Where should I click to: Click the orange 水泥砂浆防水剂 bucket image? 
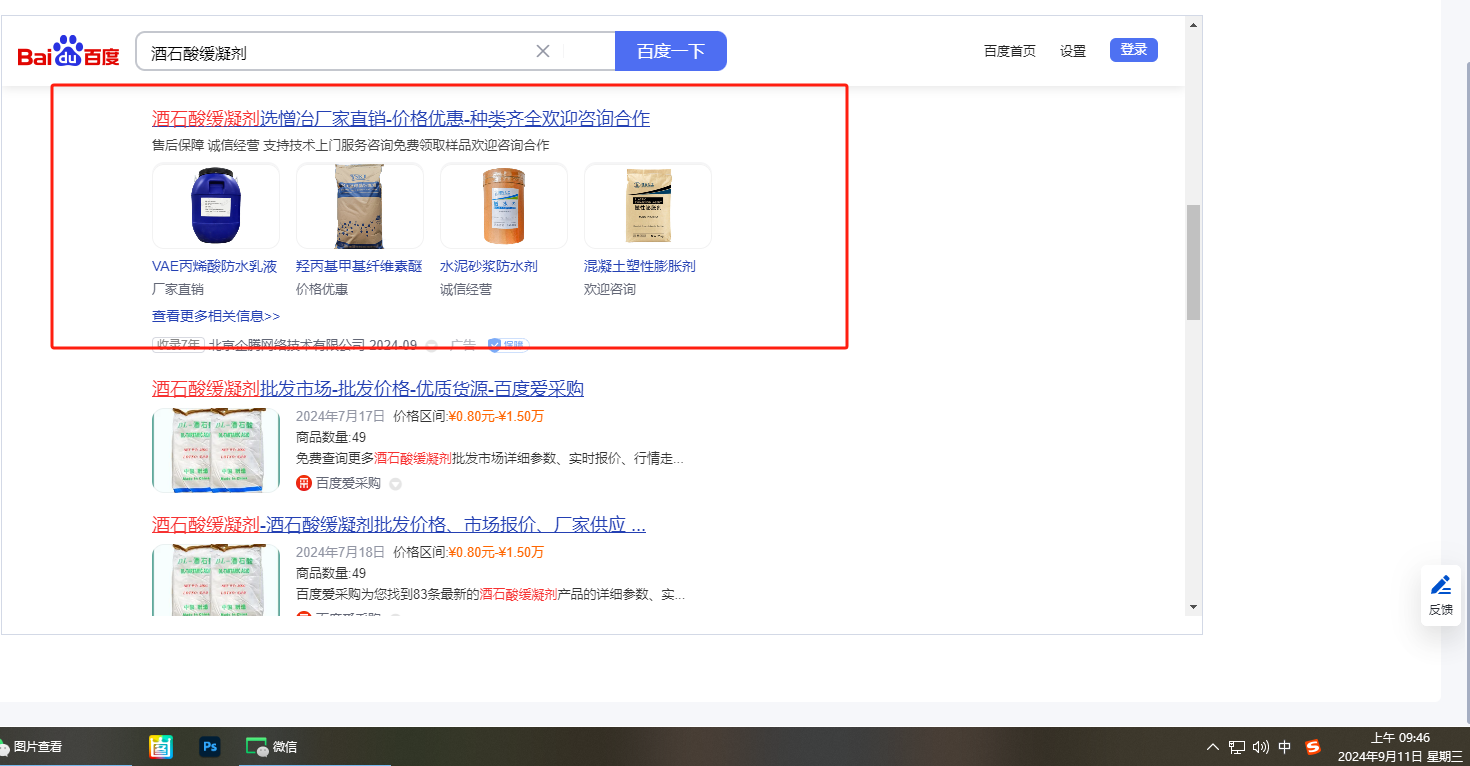[504, 206]
